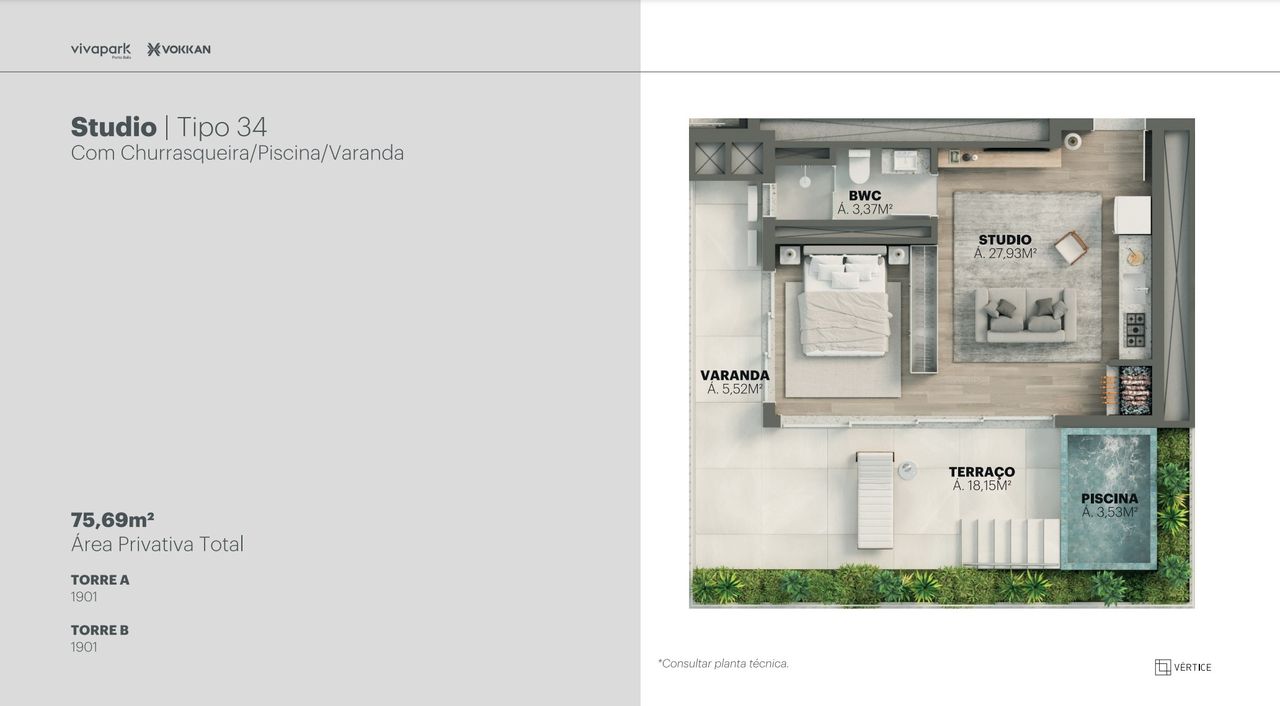Click the Vokkan logo
Screen dimensions: 1280x706
pos(179,50)
